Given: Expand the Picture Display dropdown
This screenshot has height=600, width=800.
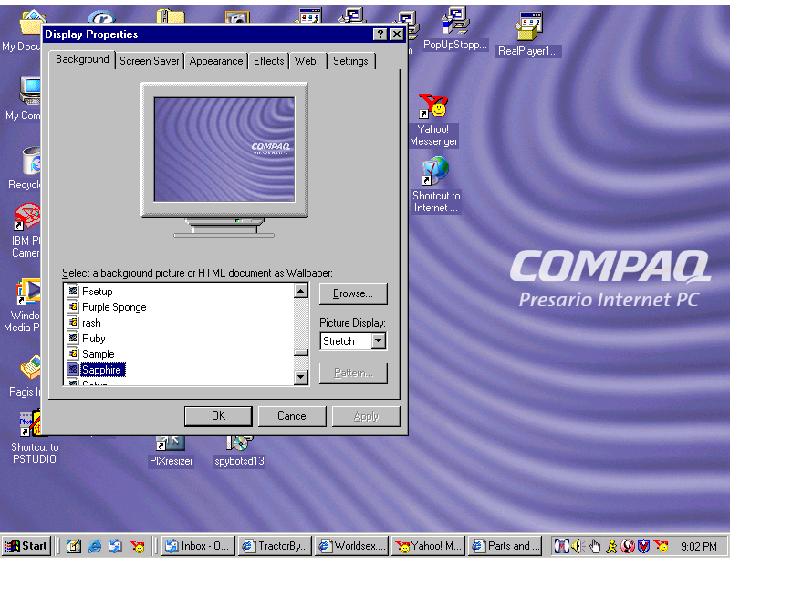Looking at the screenshot, I should (x=378, y=341).
